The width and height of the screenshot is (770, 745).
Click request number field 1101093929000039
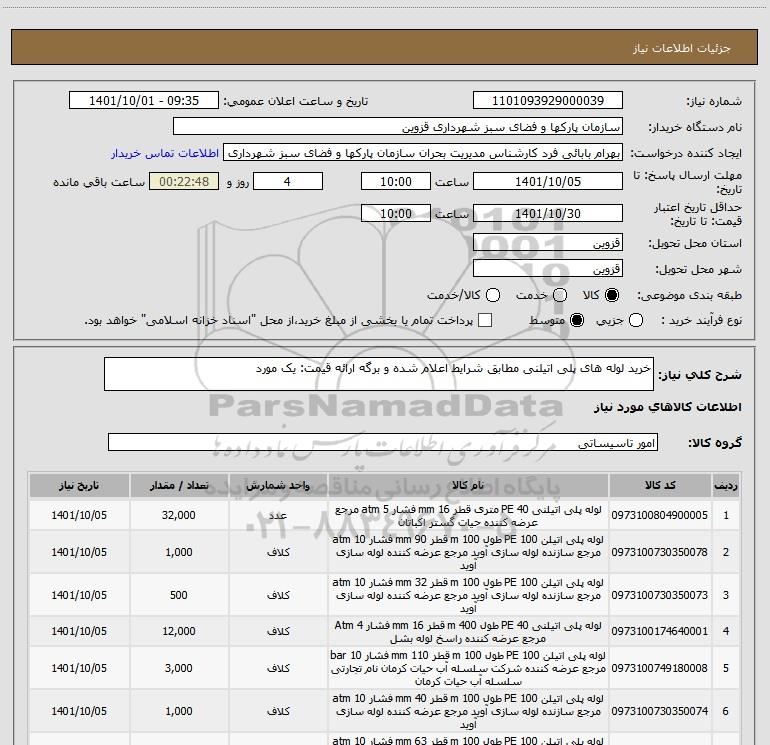(548, 101)
